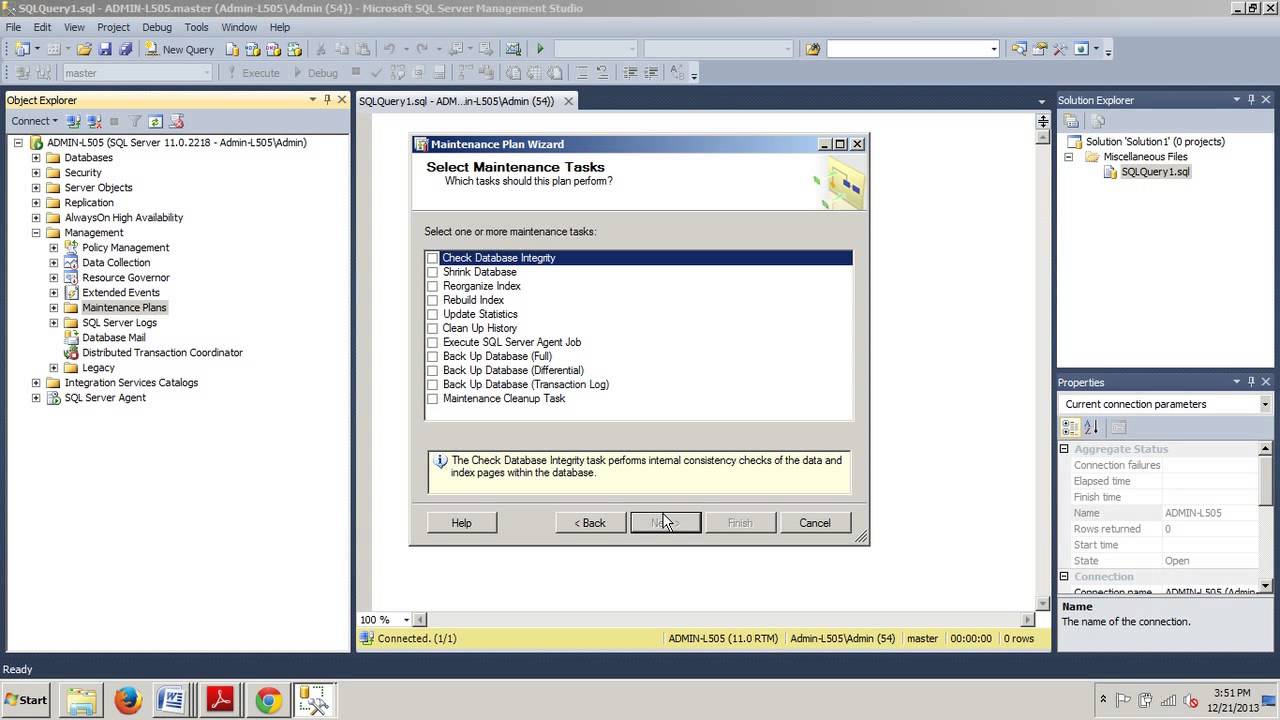This screenshot has width=1280, height=720.
Task: Click the Policy Management node icon
Action: pyautogui.click(x=71, y=248)
